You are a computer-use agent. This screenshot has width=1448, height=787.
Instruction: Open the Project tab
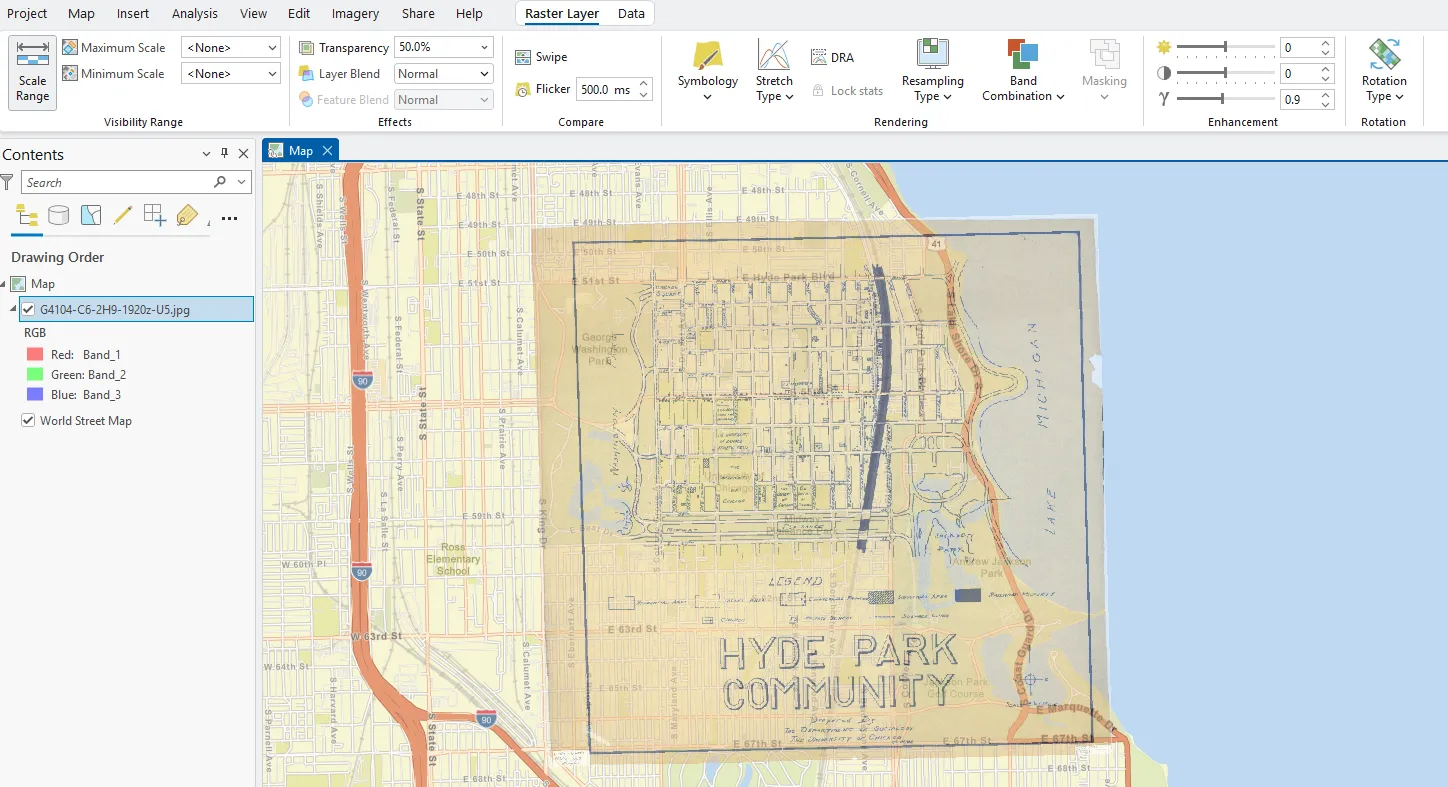pos(27,13)
